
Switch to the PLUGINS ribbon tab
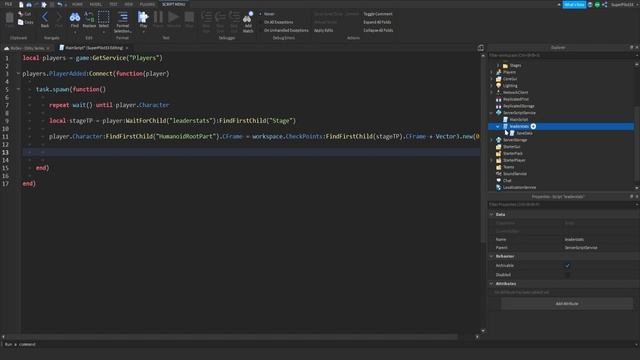(147, 4)
